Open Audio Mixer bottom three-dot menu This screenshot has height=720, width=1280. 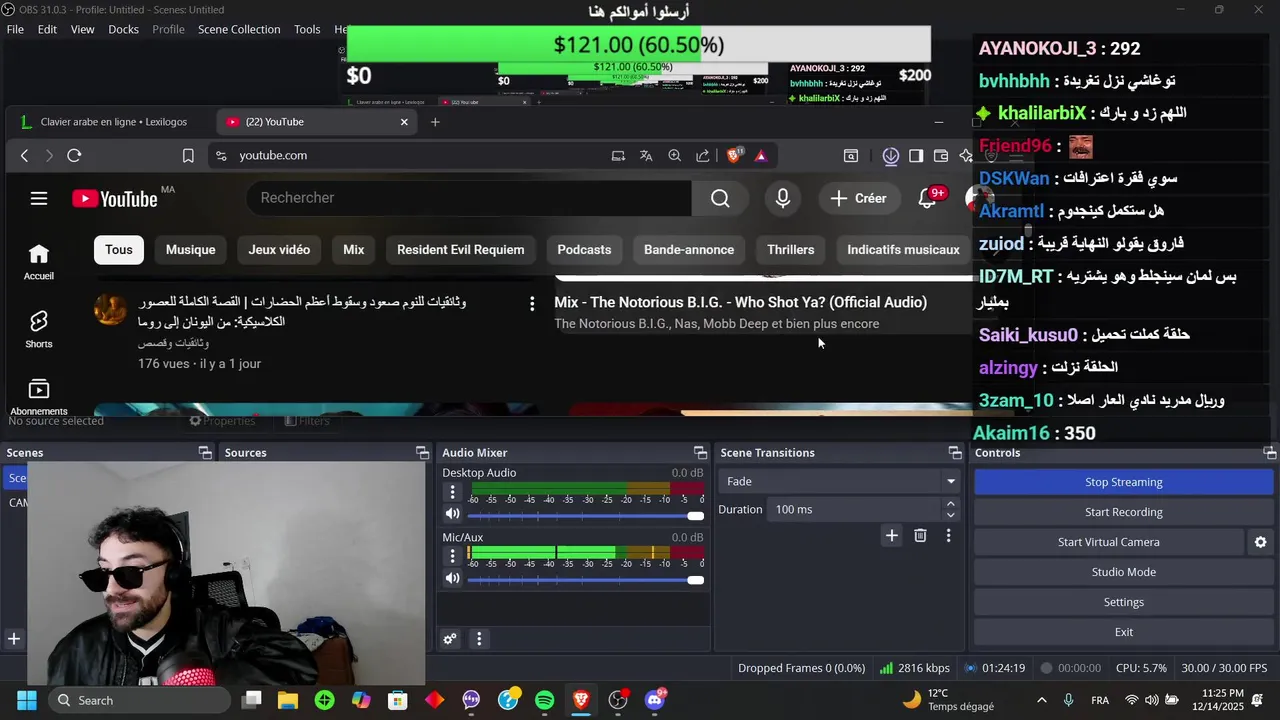coord(479,639)
